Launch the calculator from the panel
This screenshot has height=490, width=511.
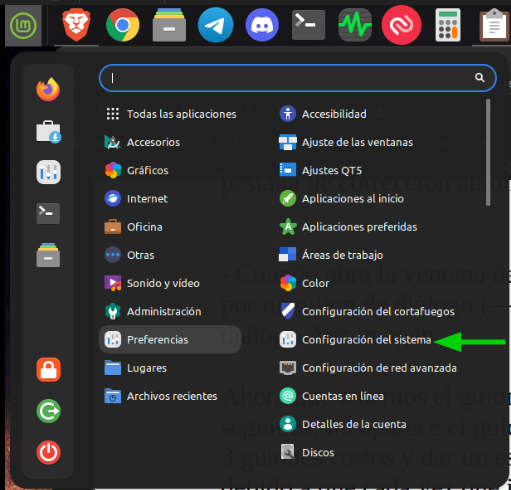click(x=448, y=25)
